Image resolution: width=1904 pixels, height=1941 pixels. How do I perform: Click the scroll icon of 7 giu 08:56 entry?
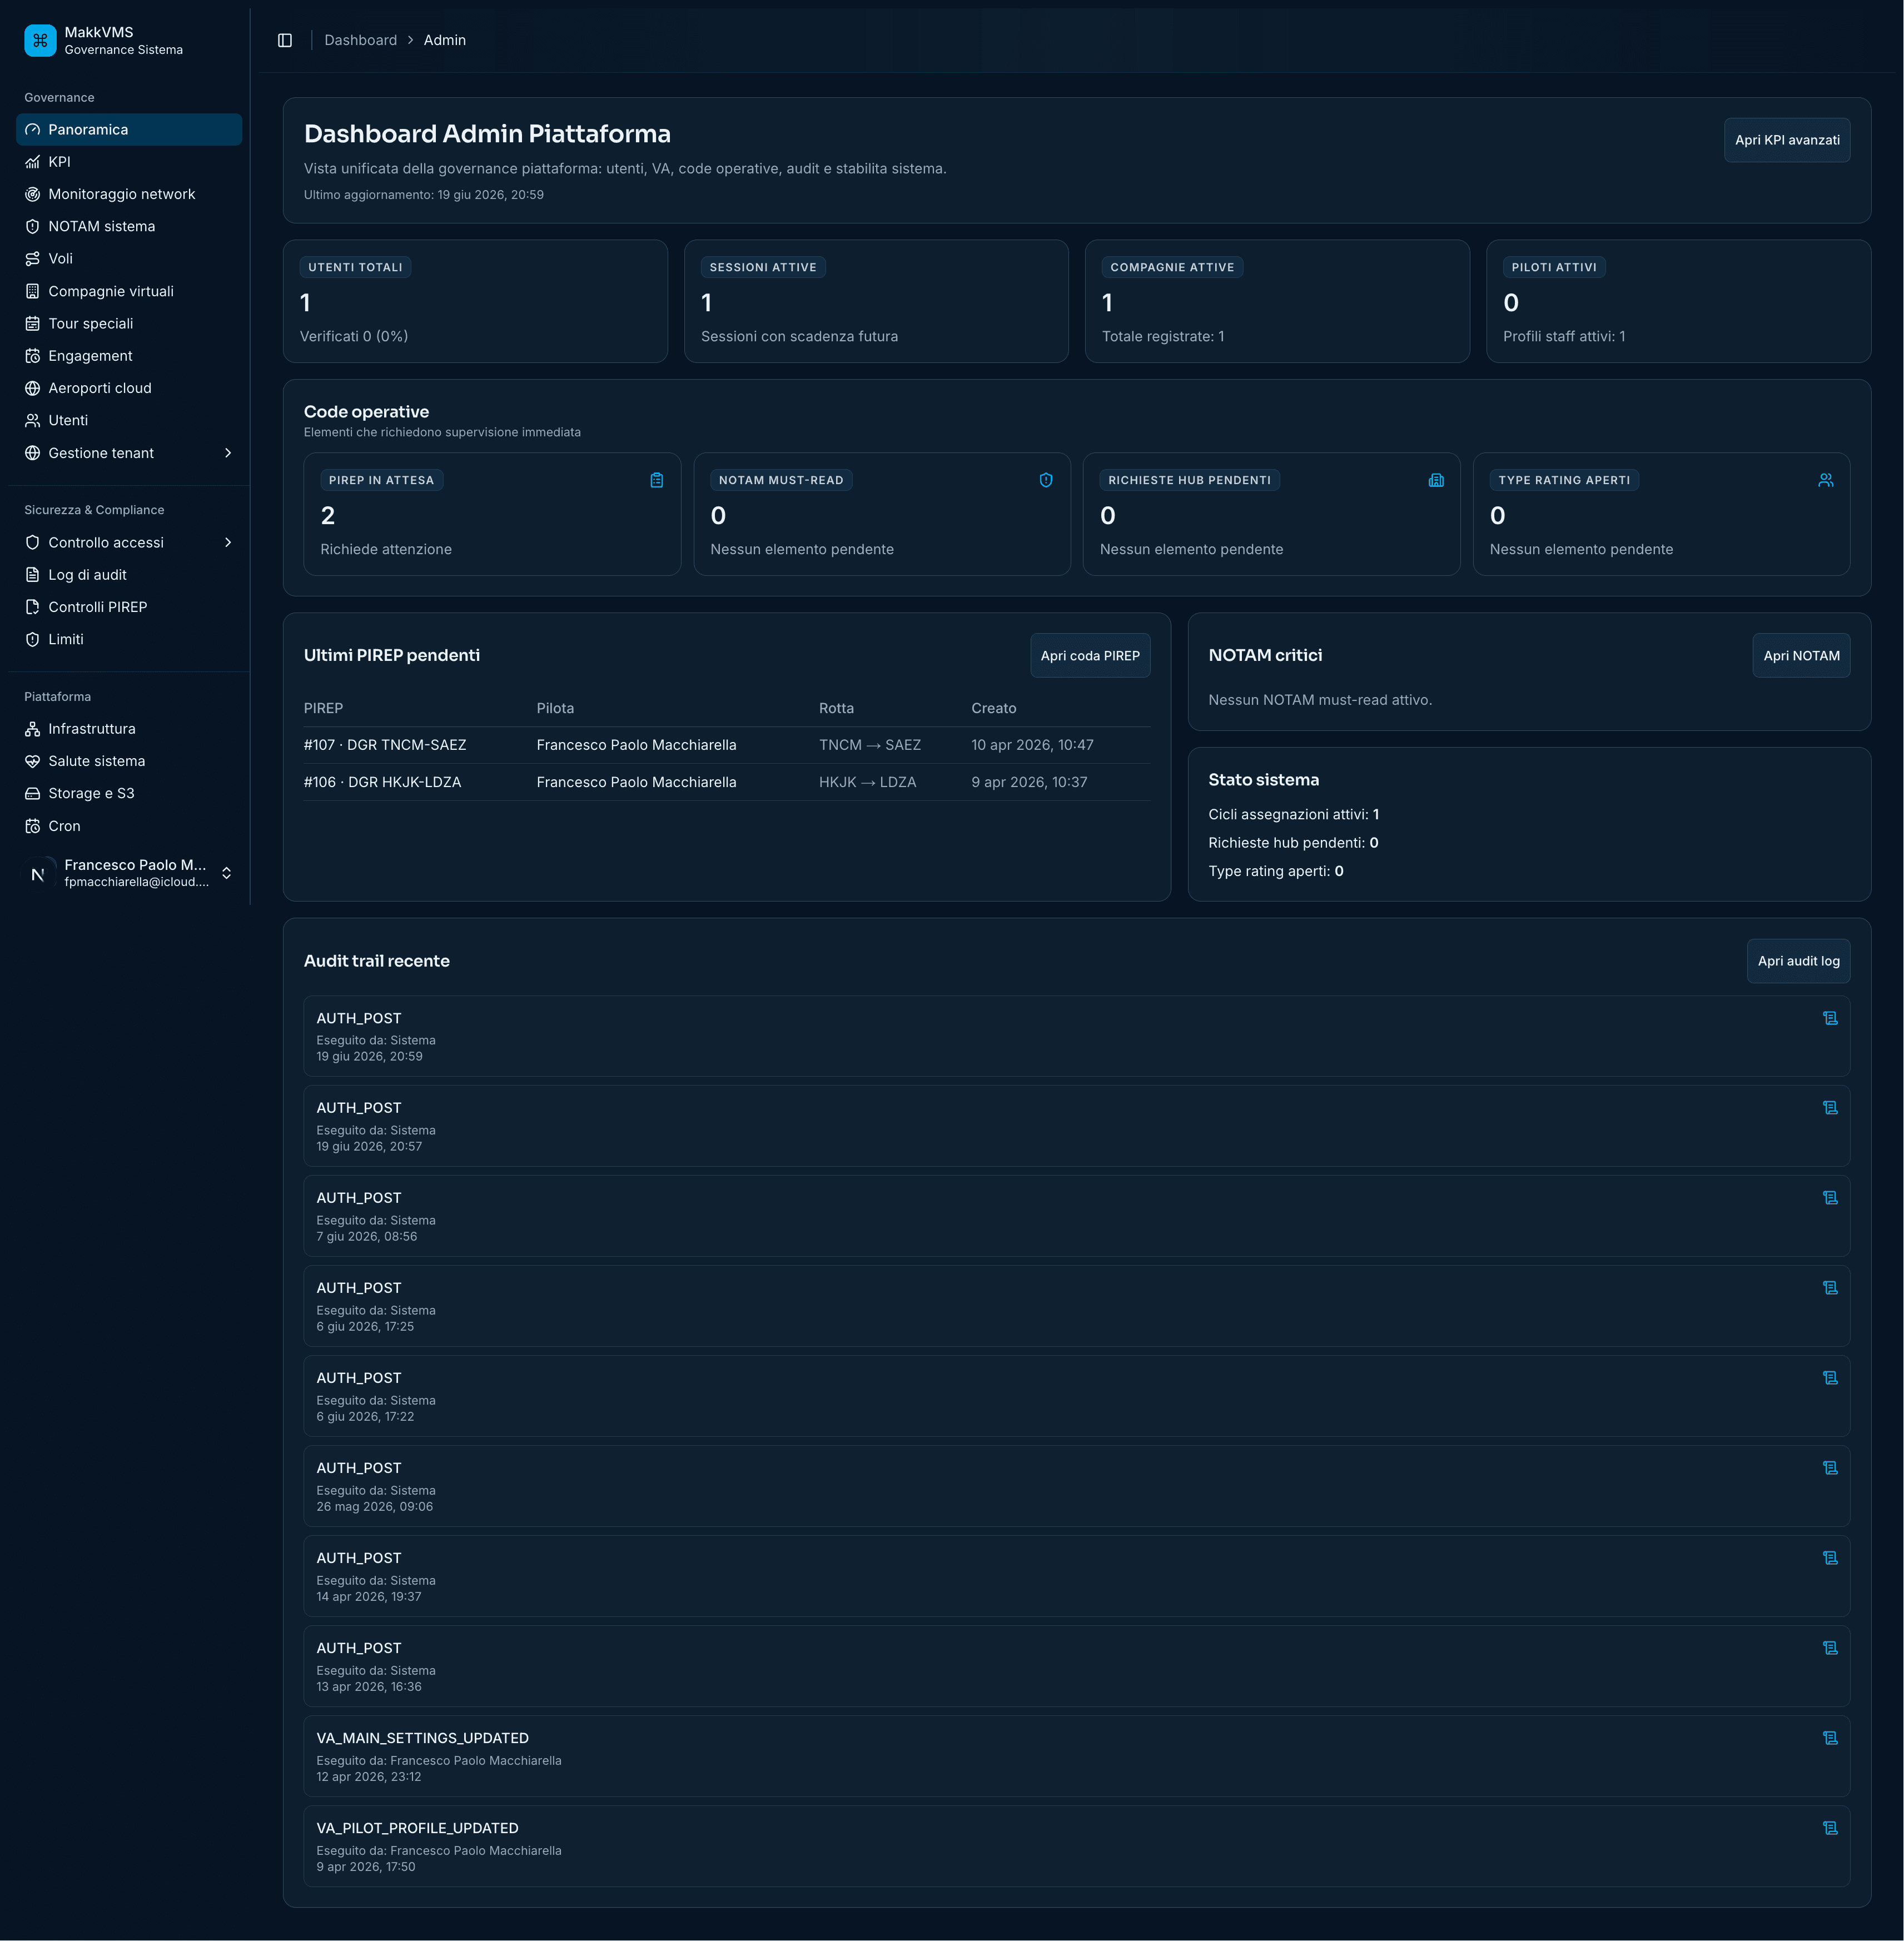(x=1830, y=1198)
